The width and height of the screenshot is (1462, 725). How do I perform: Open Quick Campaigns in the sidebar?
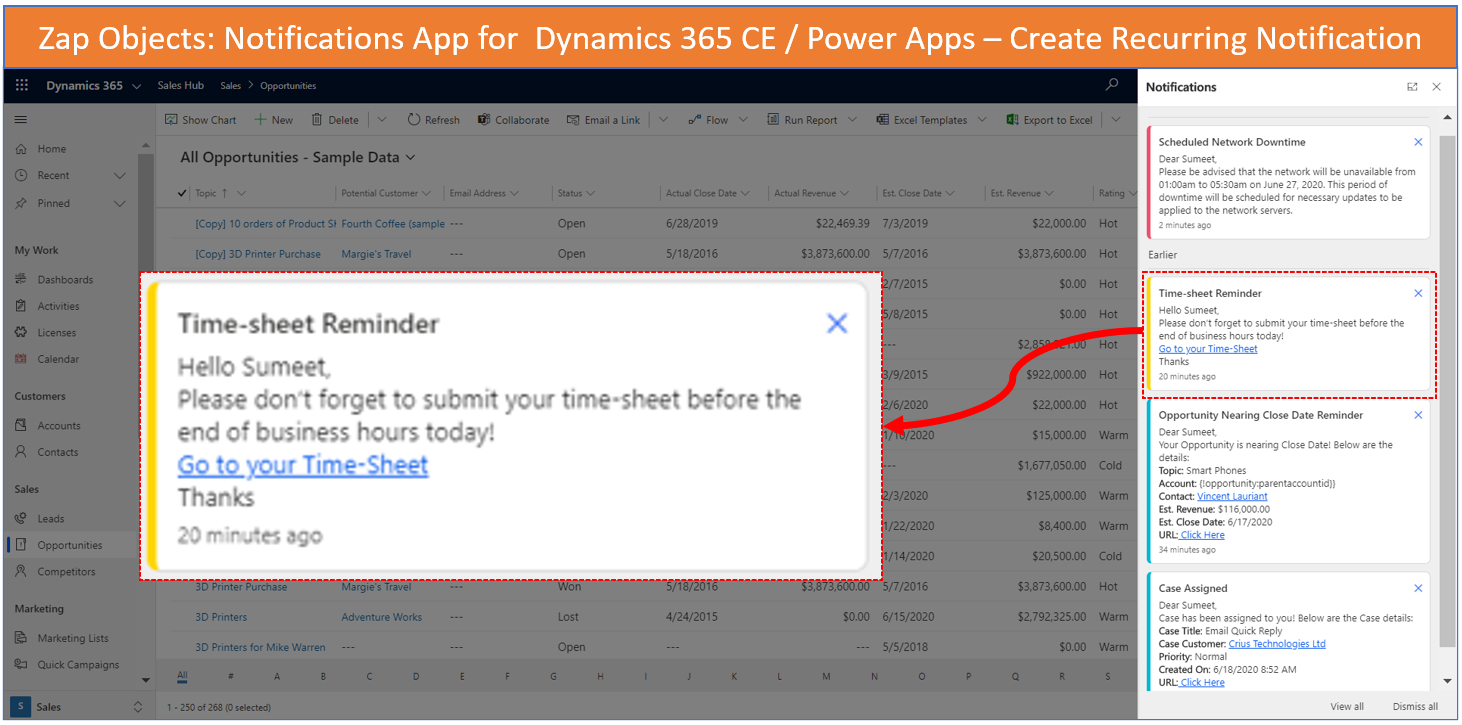pyautogui.click(x=78, y=665)
